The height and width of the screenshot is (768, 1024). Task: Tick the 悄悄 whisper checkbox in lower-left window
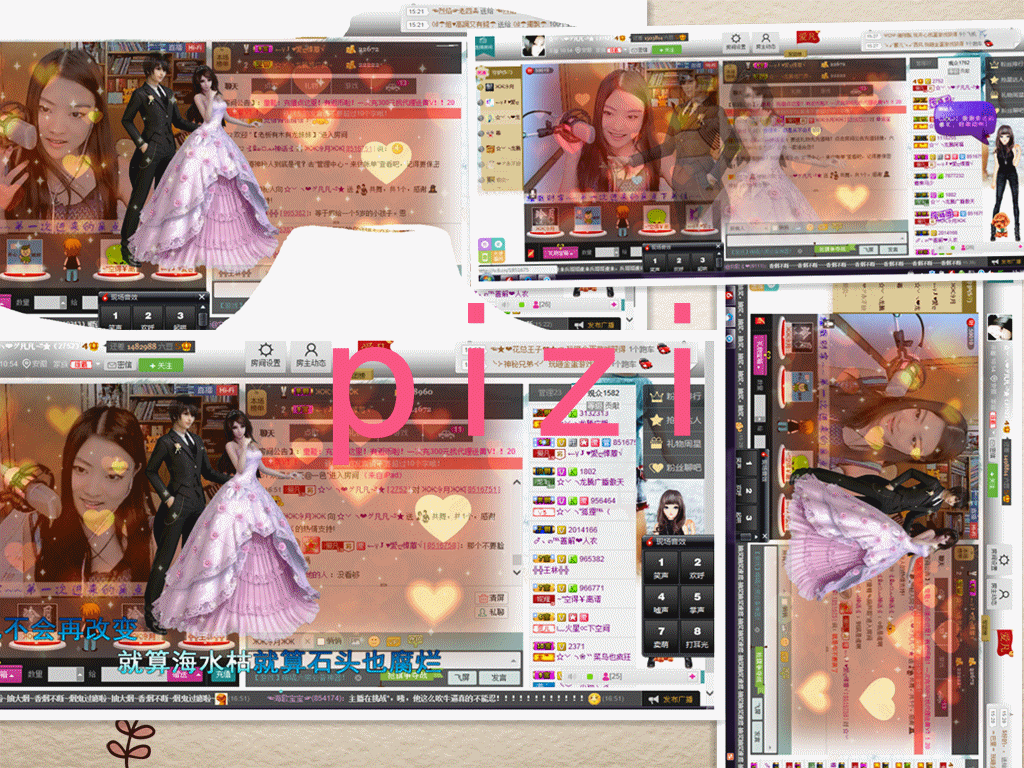pyautogui.click(x=320, y=641)
